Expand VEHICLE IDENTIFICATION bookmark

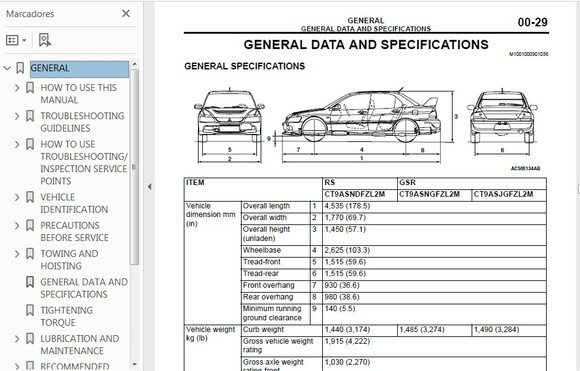click(17, 197)
